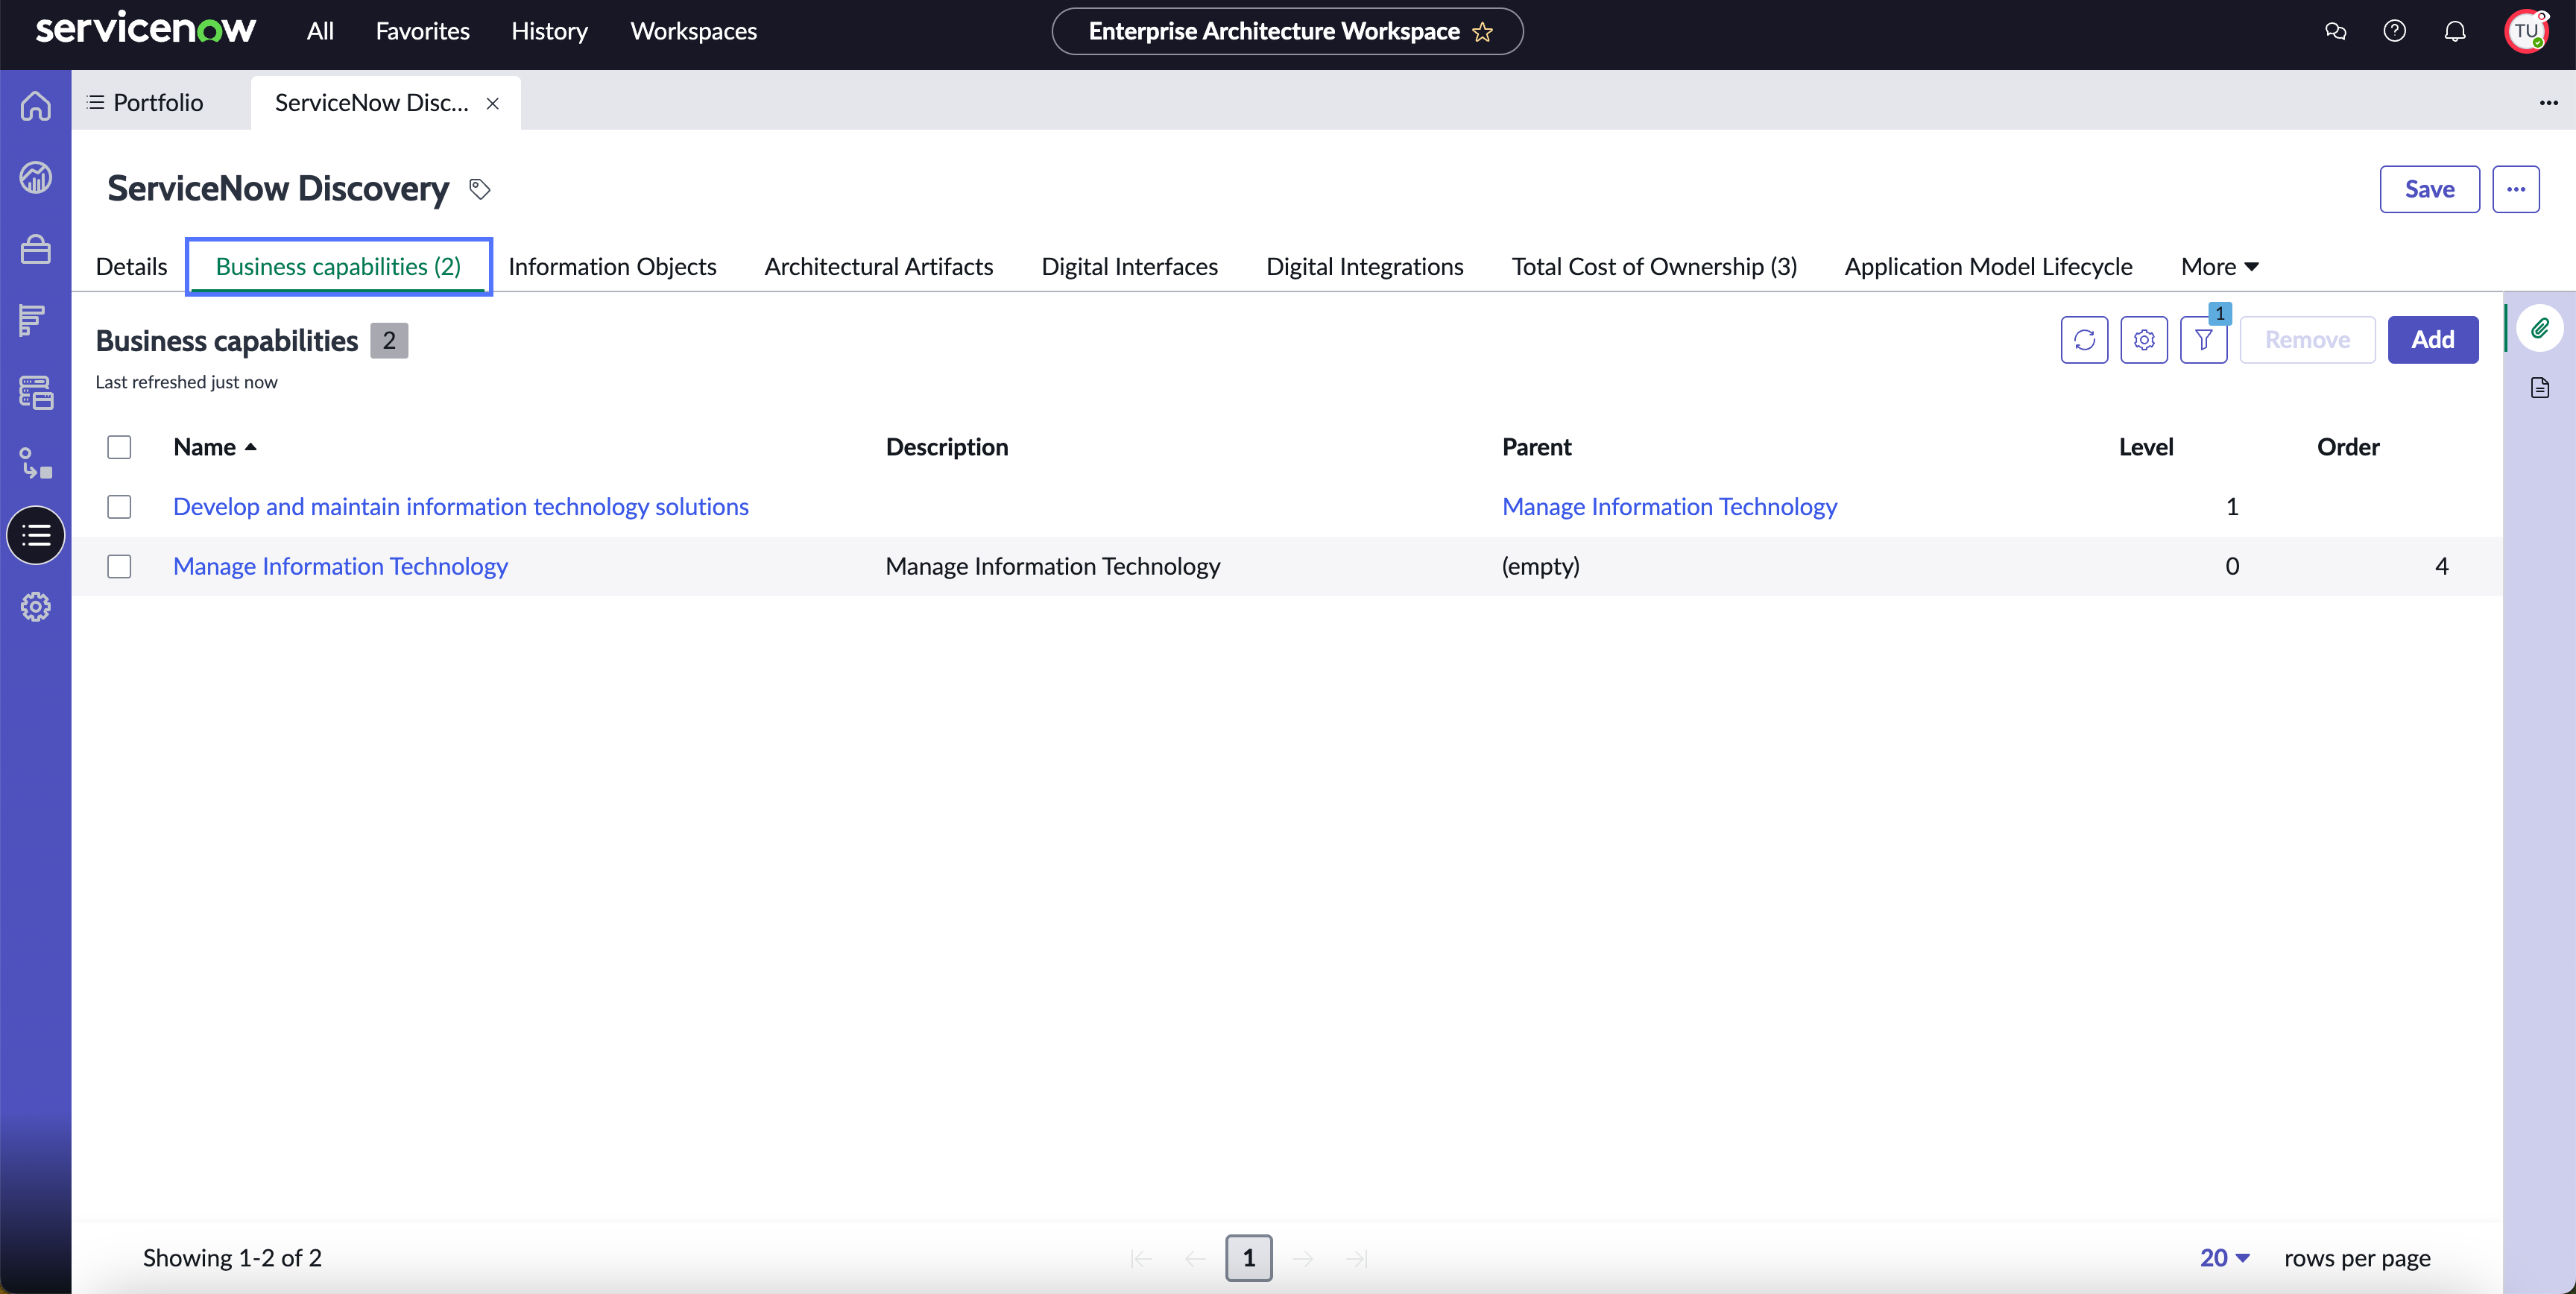
Task: Click the servicenow logo
Action: [x=146, y=28]
